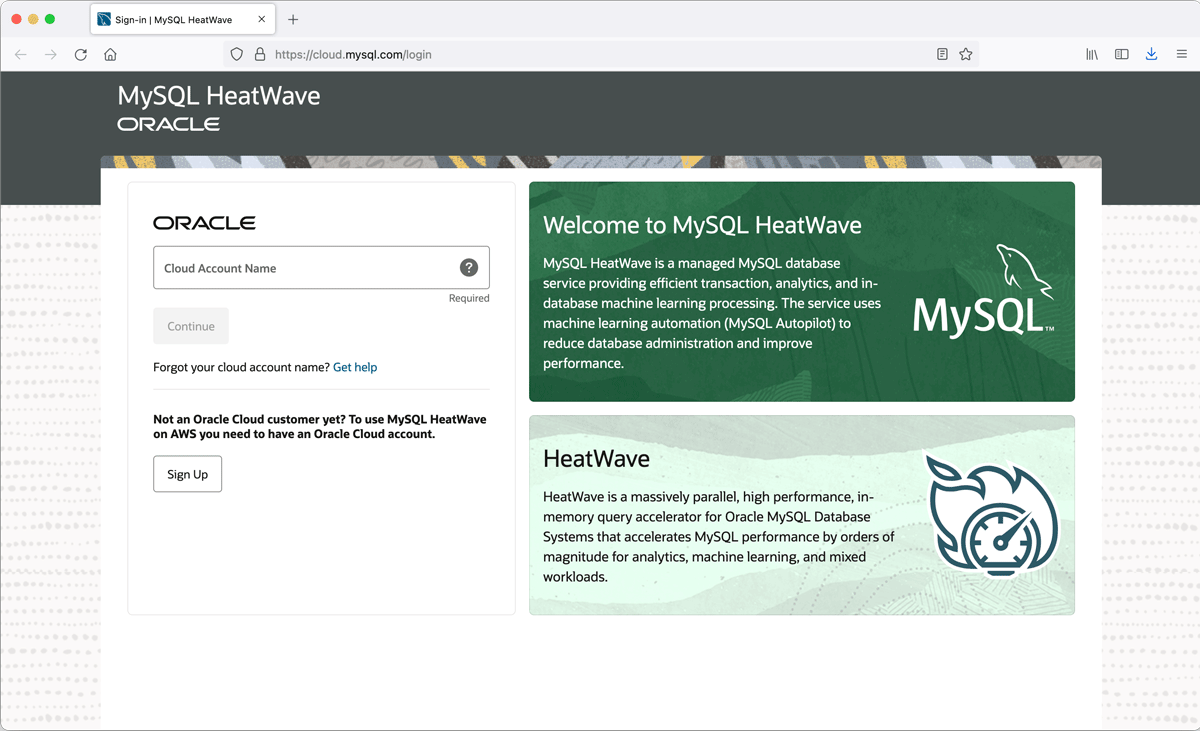Click the browser back arrow
The height and width of the screenshot is (731, 1200).
click(x=21, y=54)
